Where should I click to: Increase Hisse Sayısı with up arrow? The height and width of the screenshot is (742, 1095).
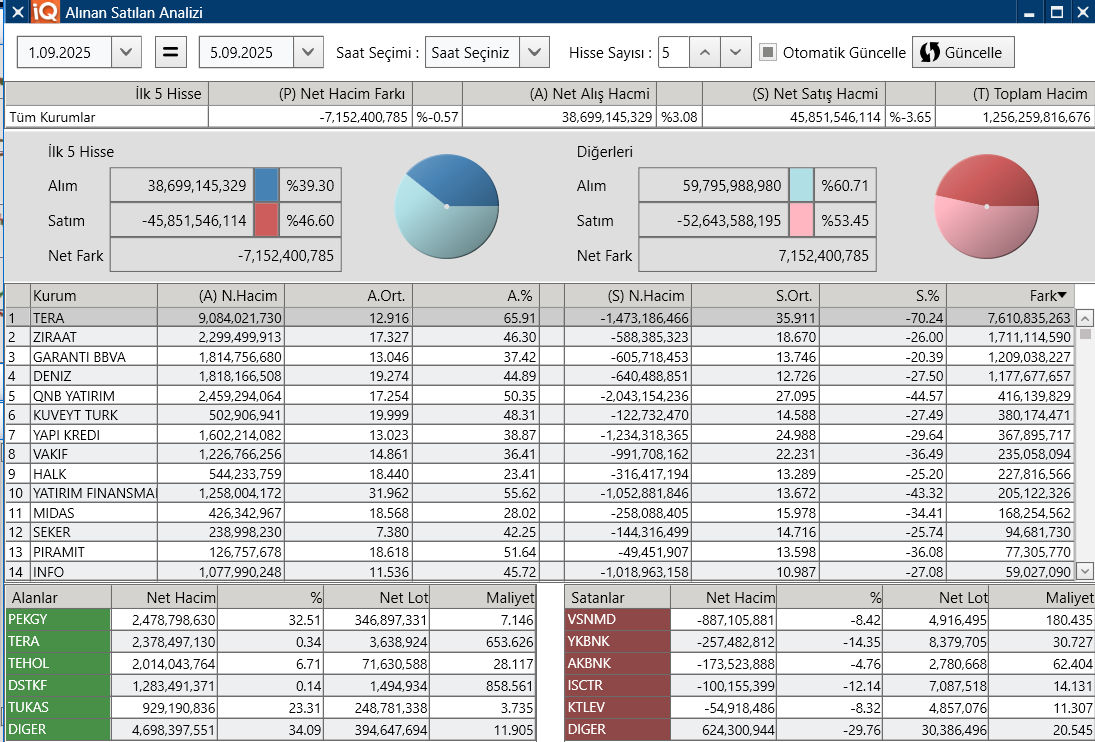click(705, 52)
